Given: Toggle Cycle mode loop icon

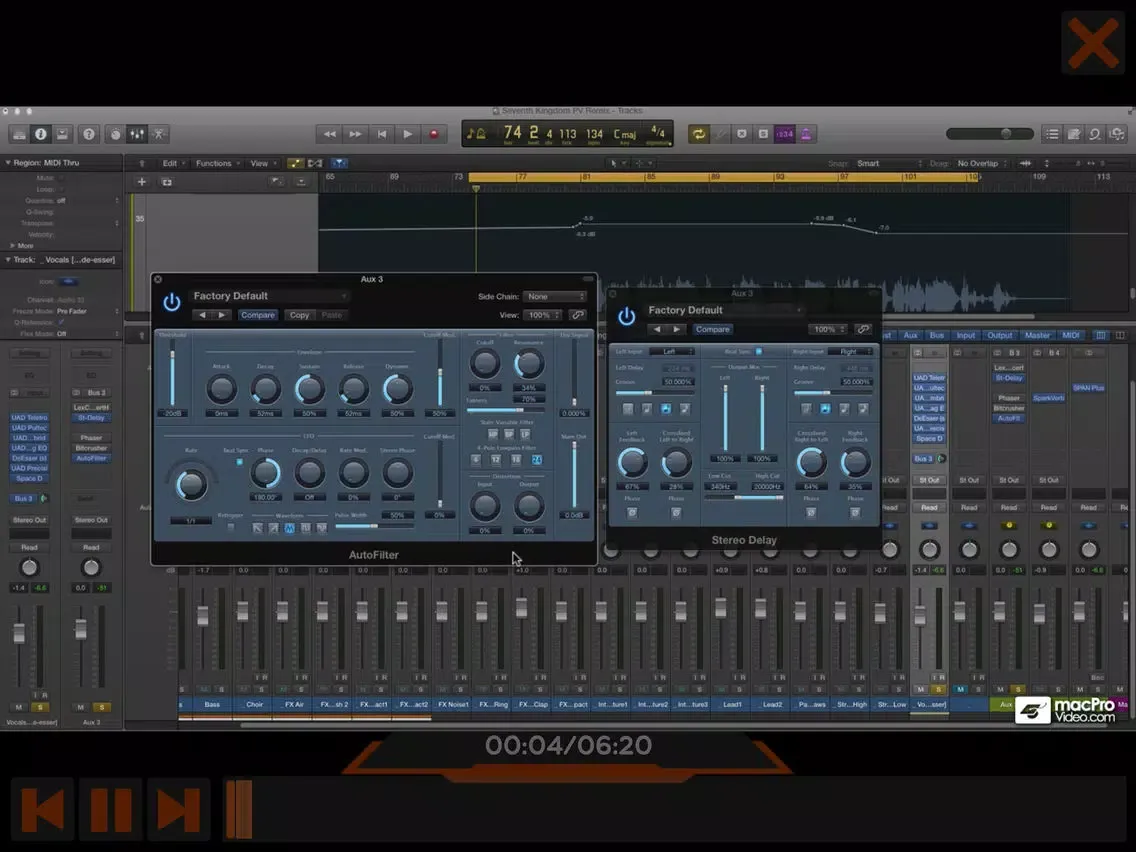Looking at the screenshot, I should [x=698, y=134].
